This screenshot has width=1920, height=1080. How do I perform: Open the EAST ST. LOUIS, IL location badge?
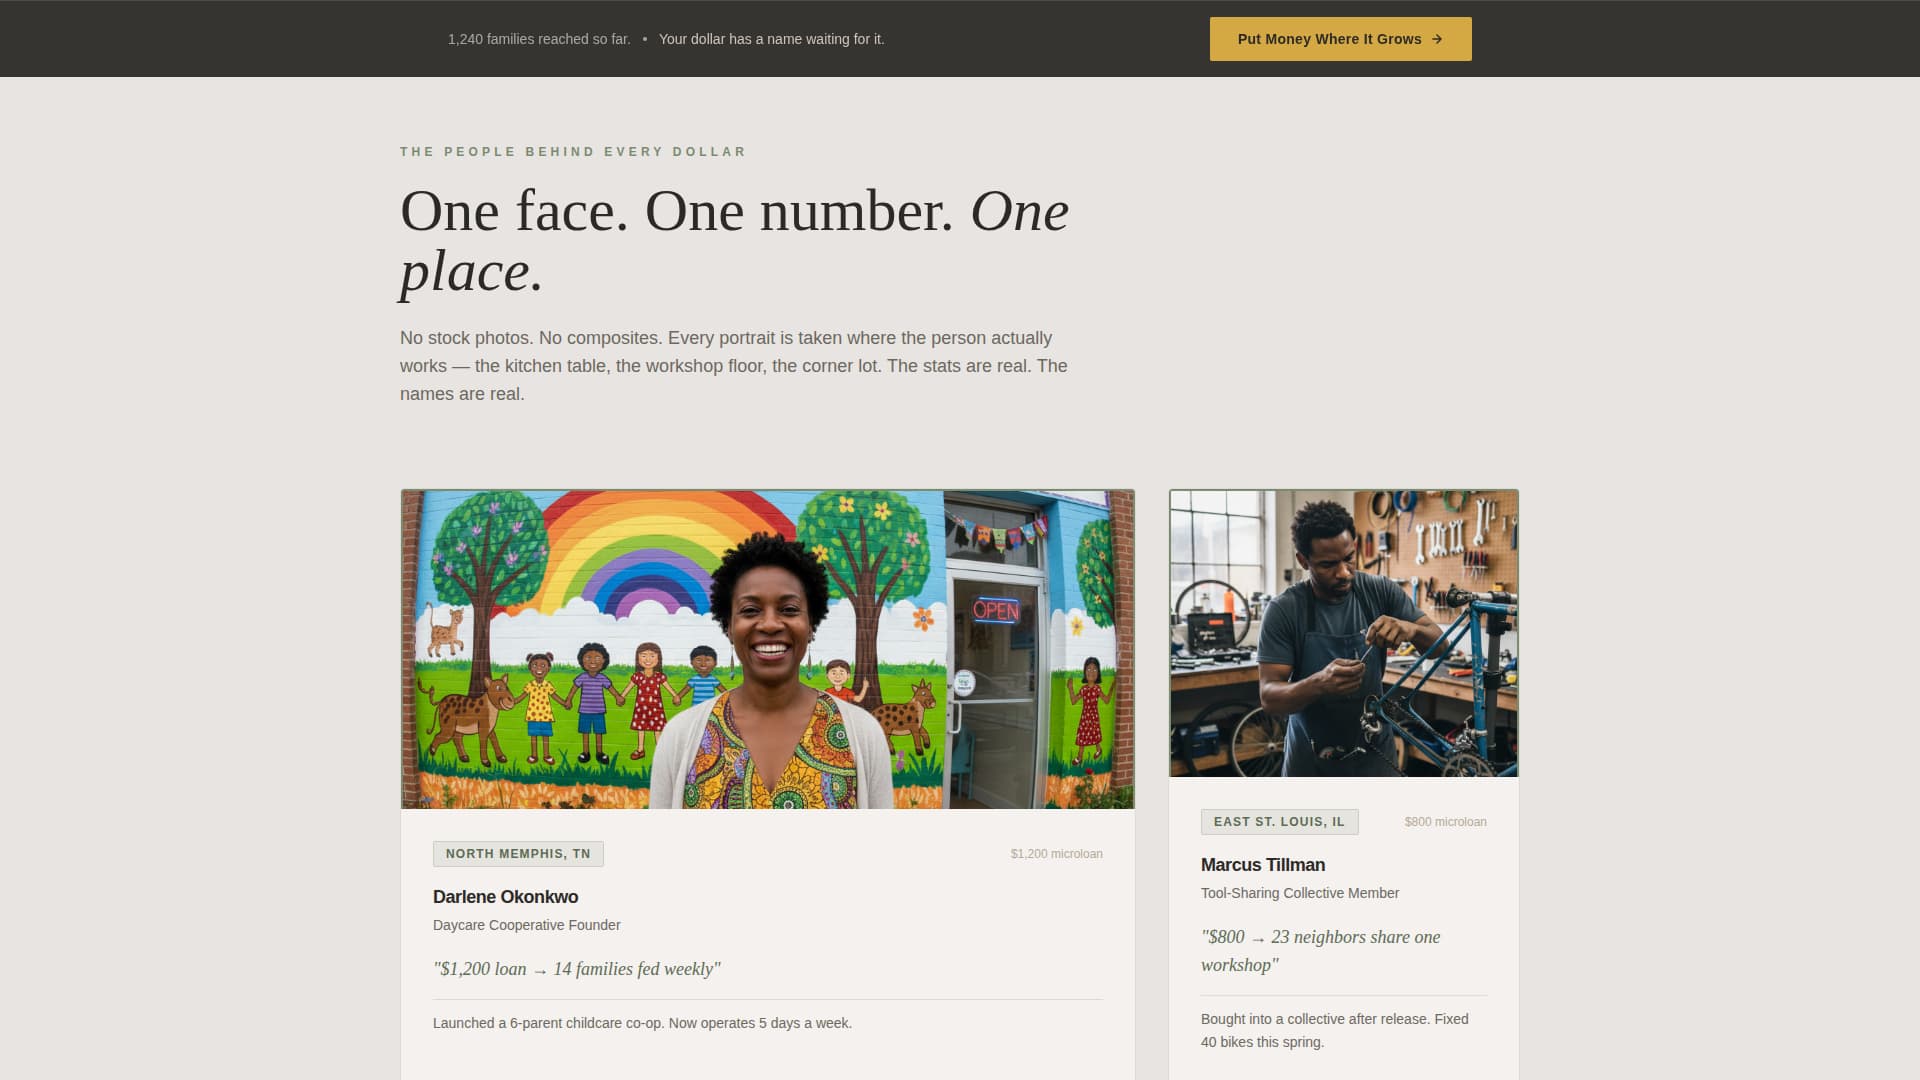tap(1279, 821)
